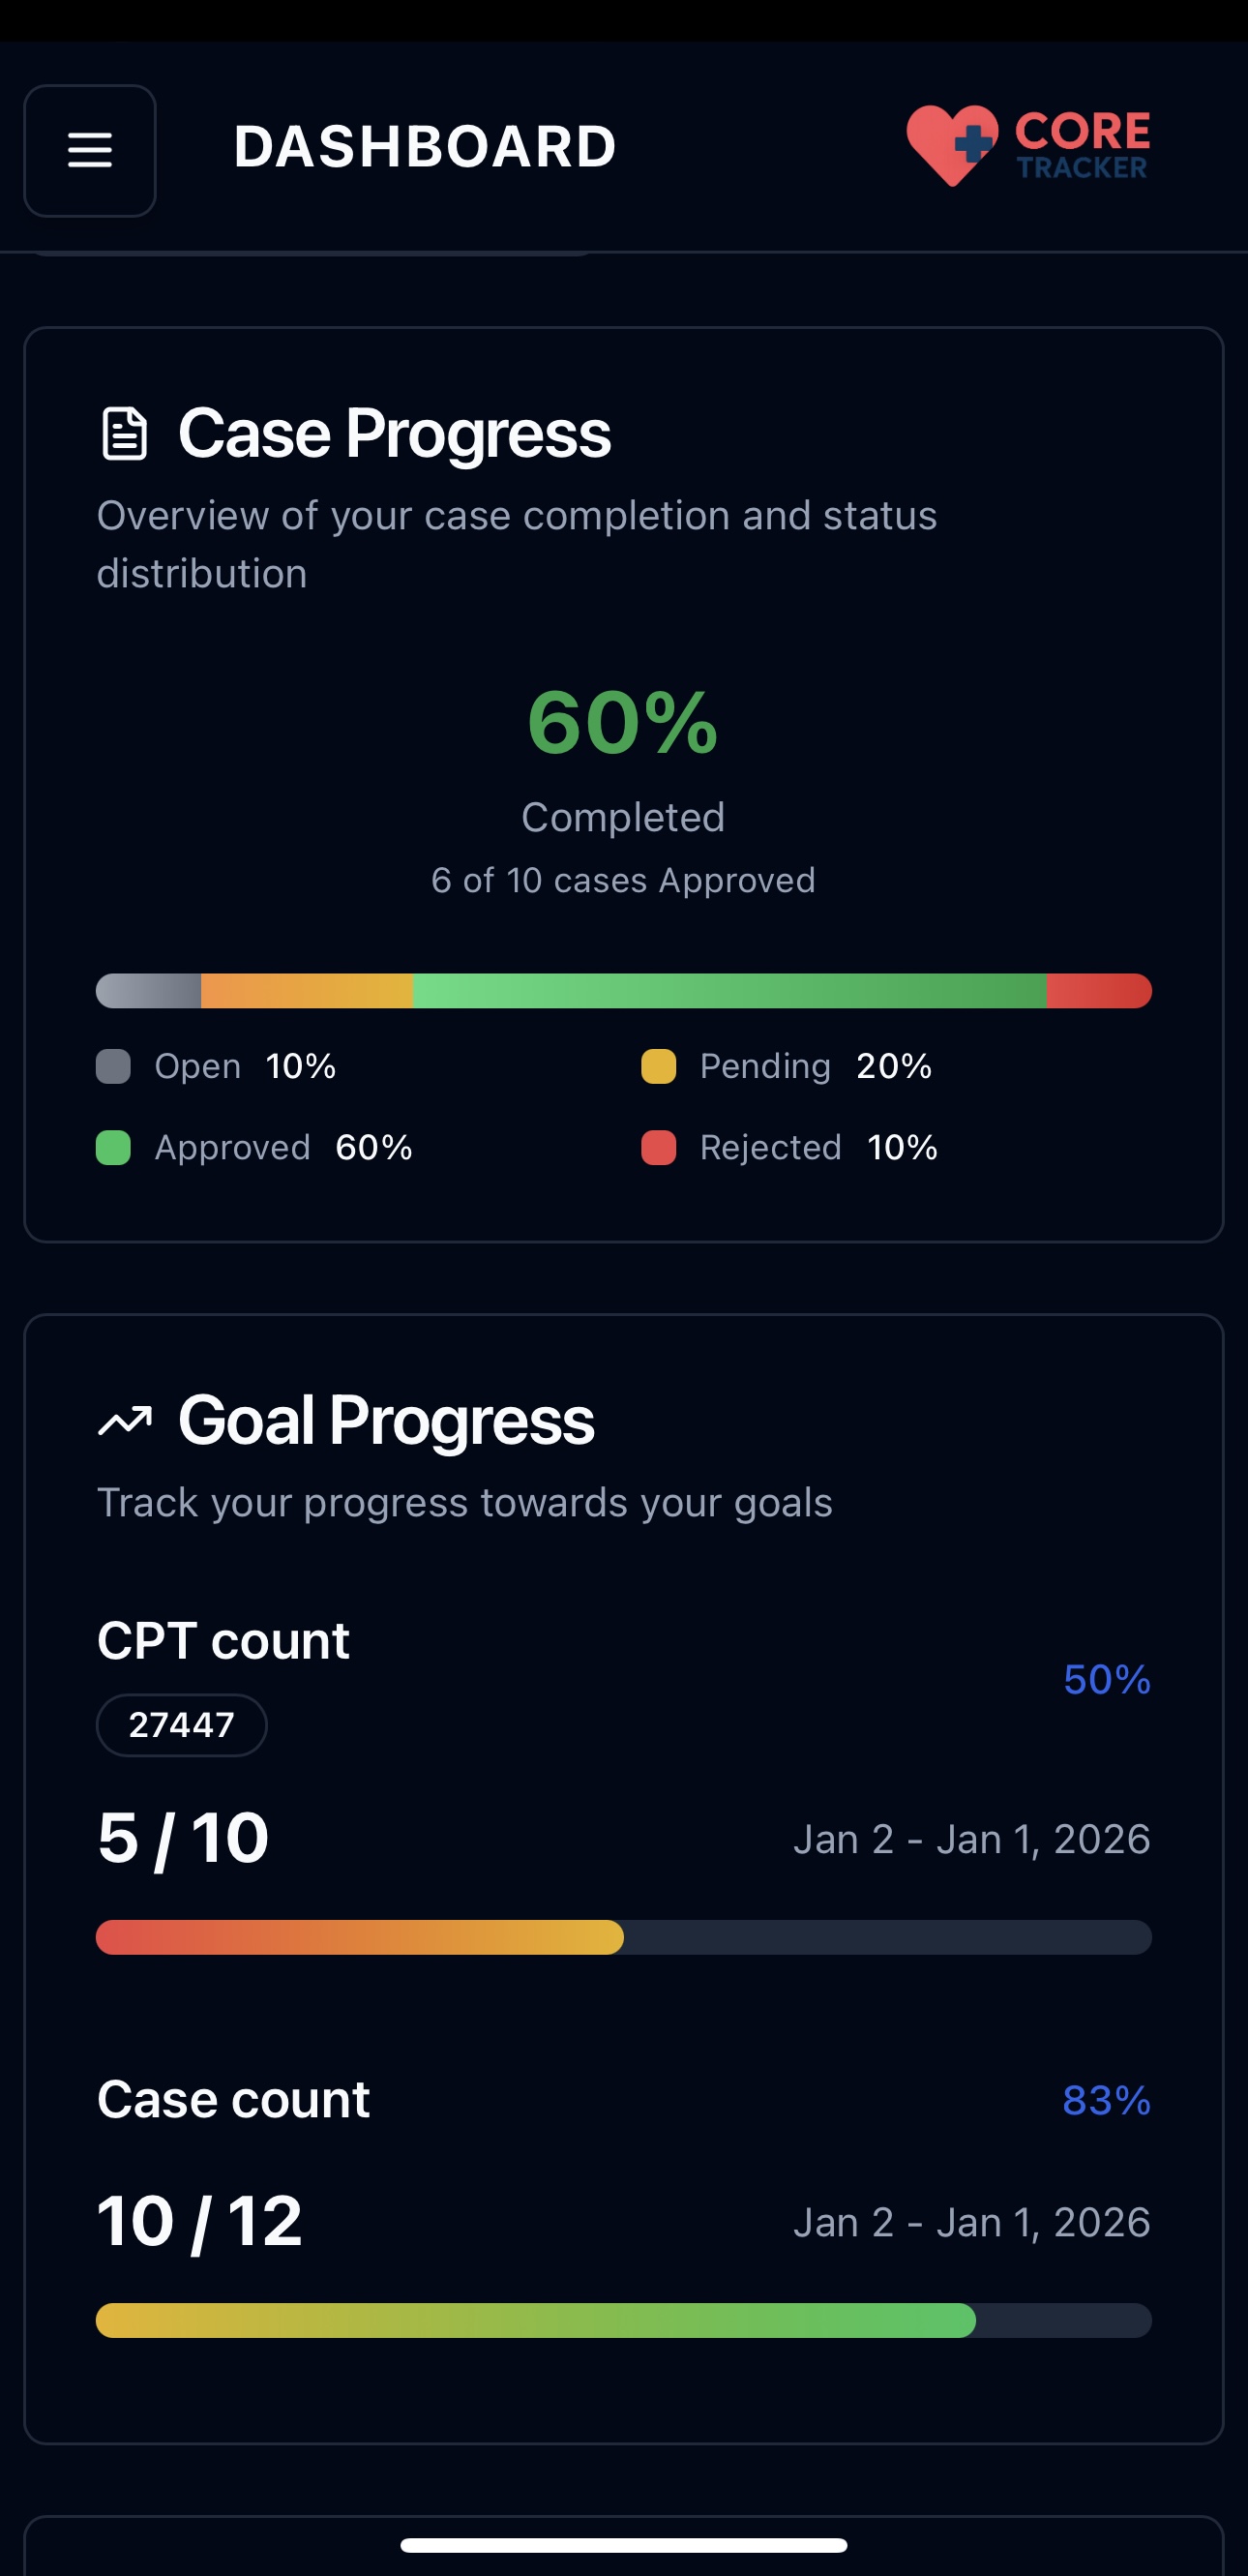Open the Case count goal title
Screen dimensions: 1248x2576
(x=233, y=2099)
